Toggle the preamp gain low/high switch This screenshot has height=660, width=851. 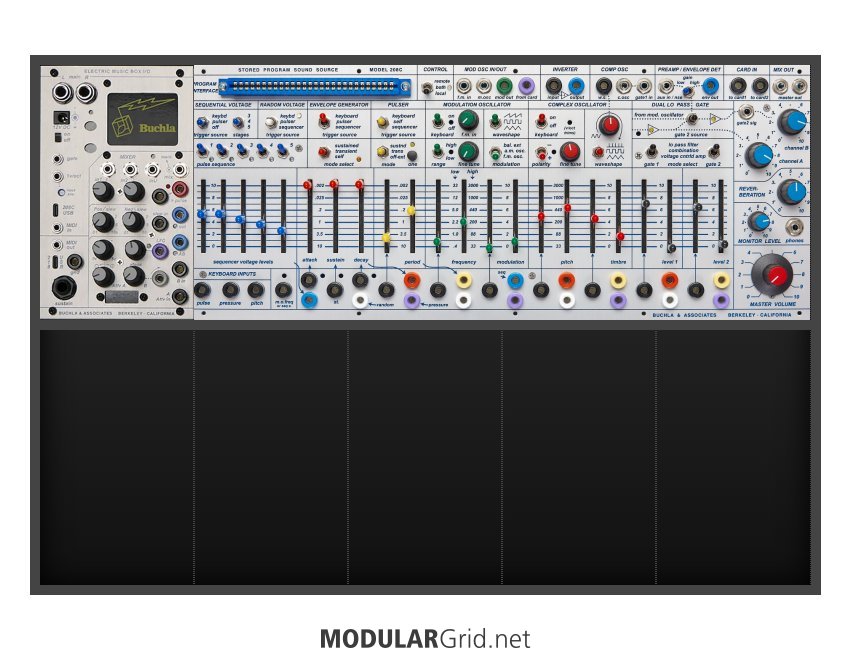[687, 91]
